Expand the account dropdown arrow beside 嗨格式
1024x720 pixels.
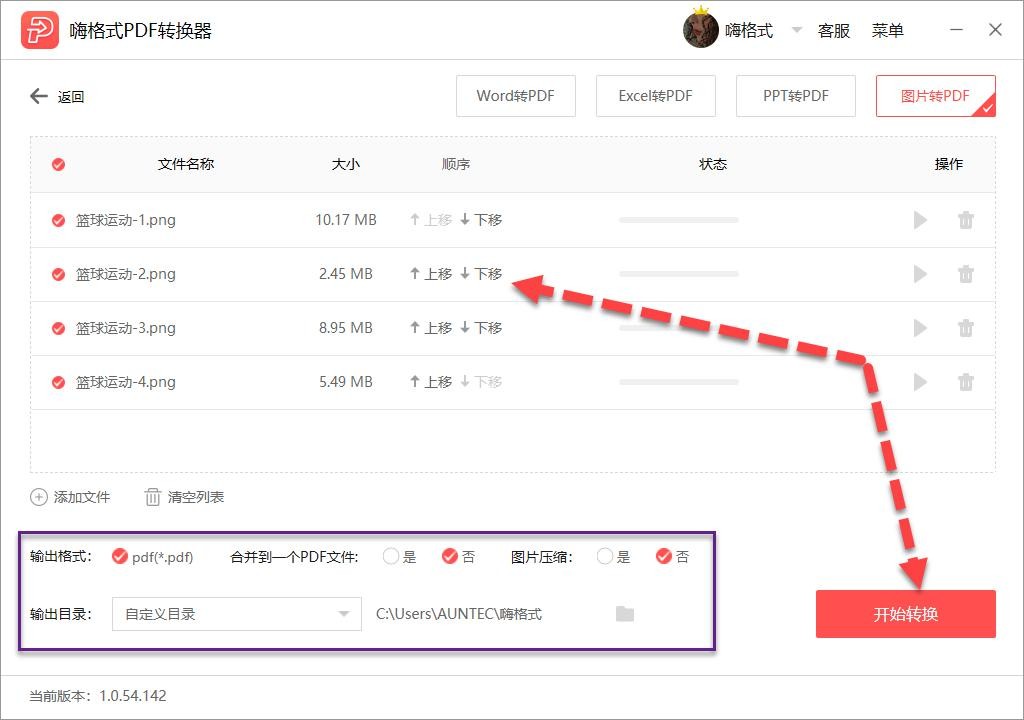click(797, 30)
